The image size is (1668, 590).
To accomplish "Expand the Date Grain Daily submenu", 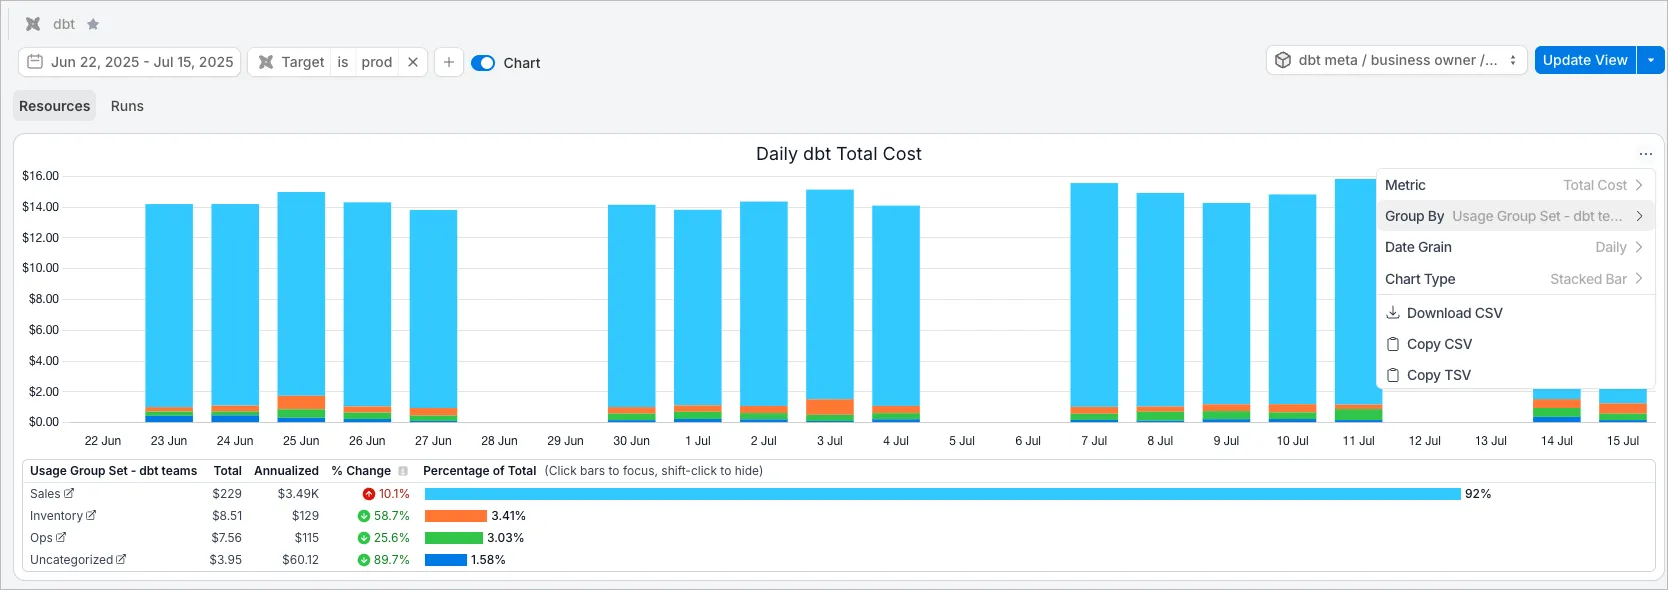I will pos(1514,247).
